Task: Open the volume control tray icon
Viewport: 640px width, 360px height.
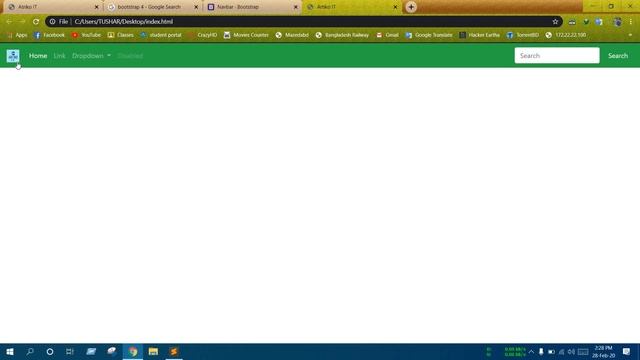Action: (x=571, y=352)
